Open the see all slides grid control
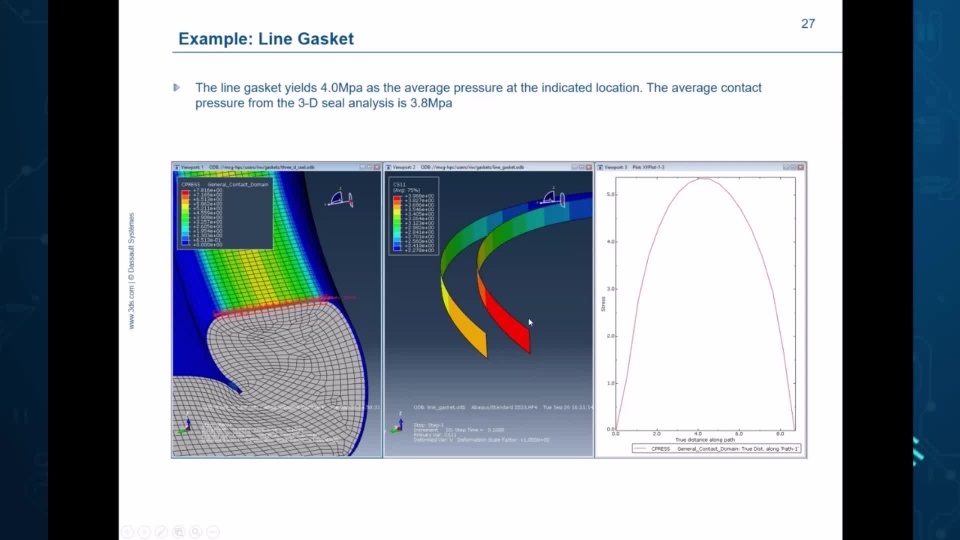Image resolution: width=960 pixels, height=540 pixels. coord(179,532)
